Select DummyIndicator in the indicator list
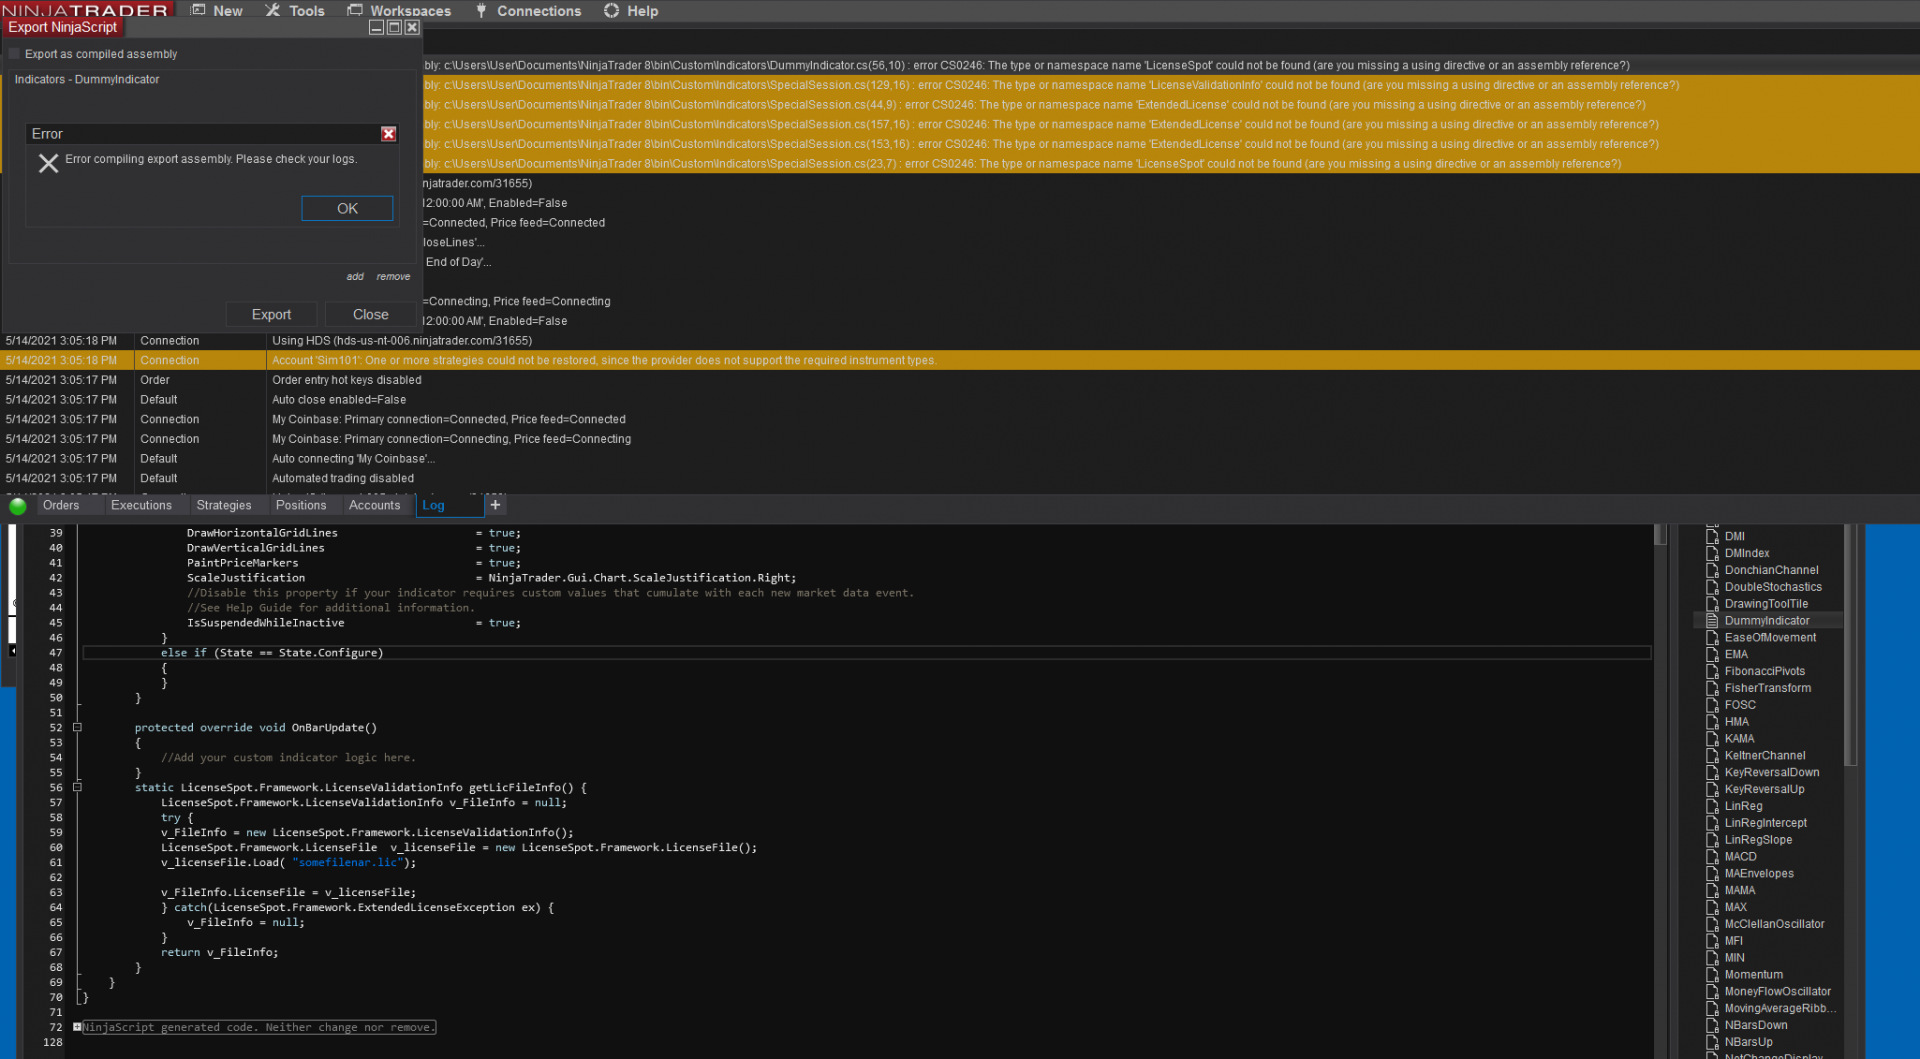This screenshot has height=1059, width=1920. (1767, 621)
